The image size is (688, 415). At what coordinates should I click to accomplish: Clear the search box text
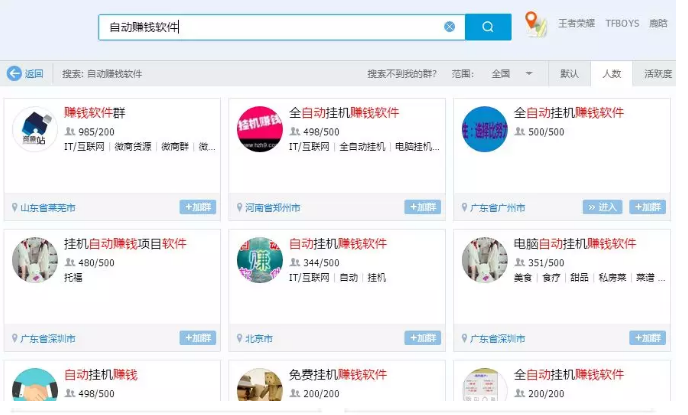click(449, 27)
